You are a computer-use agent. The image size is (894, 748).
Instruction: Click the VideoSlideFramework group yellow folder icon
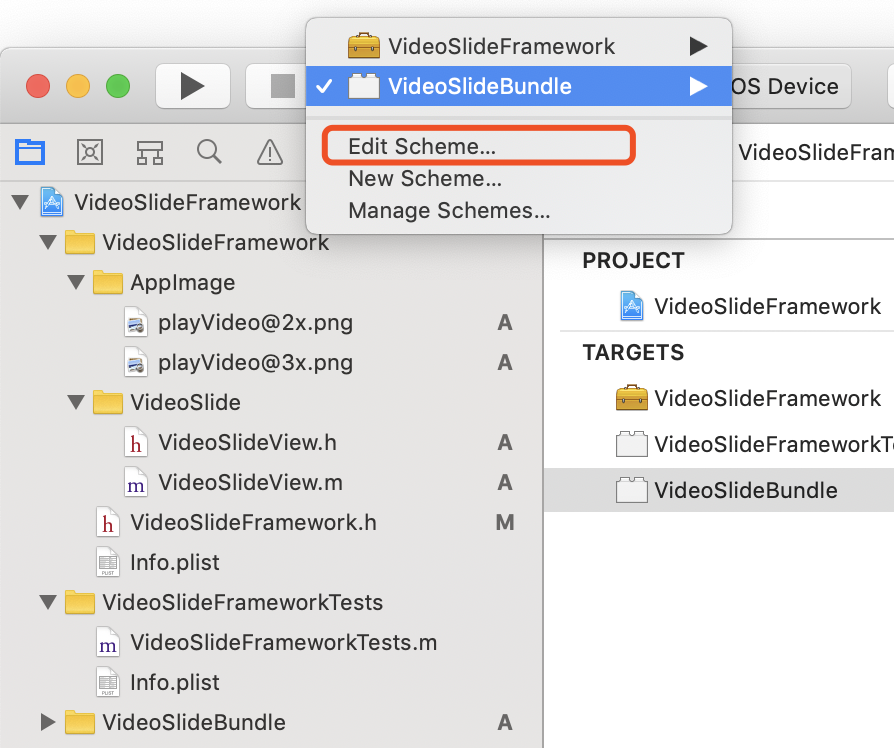click(80, 242)
